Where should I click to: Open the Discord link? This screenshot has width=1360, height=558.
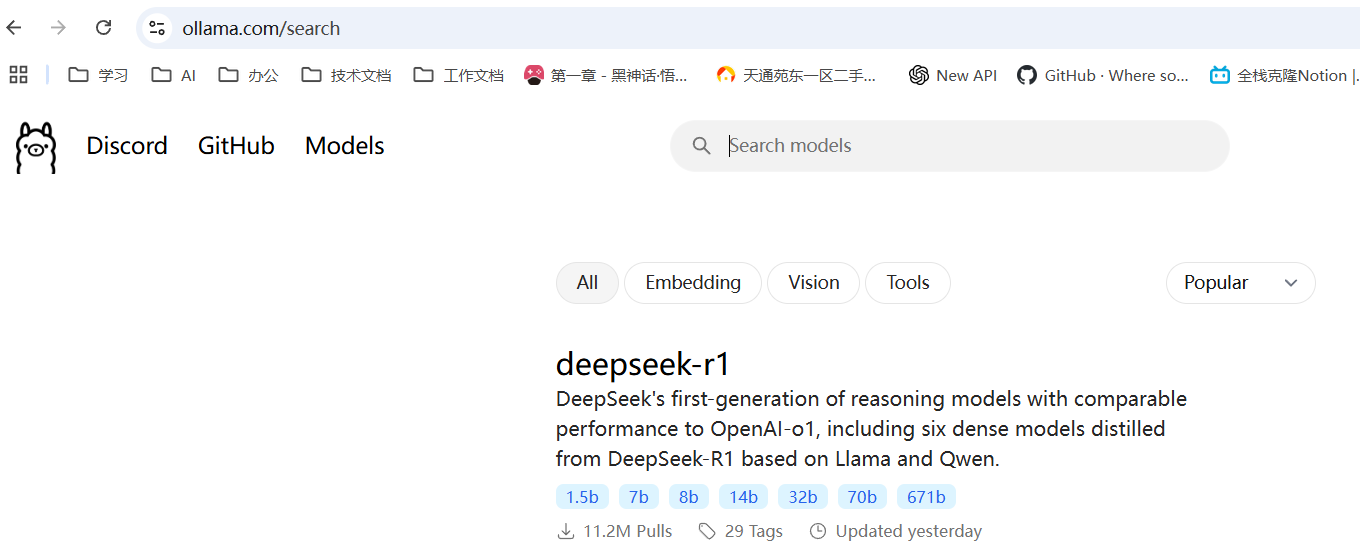(x=127, y=146)
